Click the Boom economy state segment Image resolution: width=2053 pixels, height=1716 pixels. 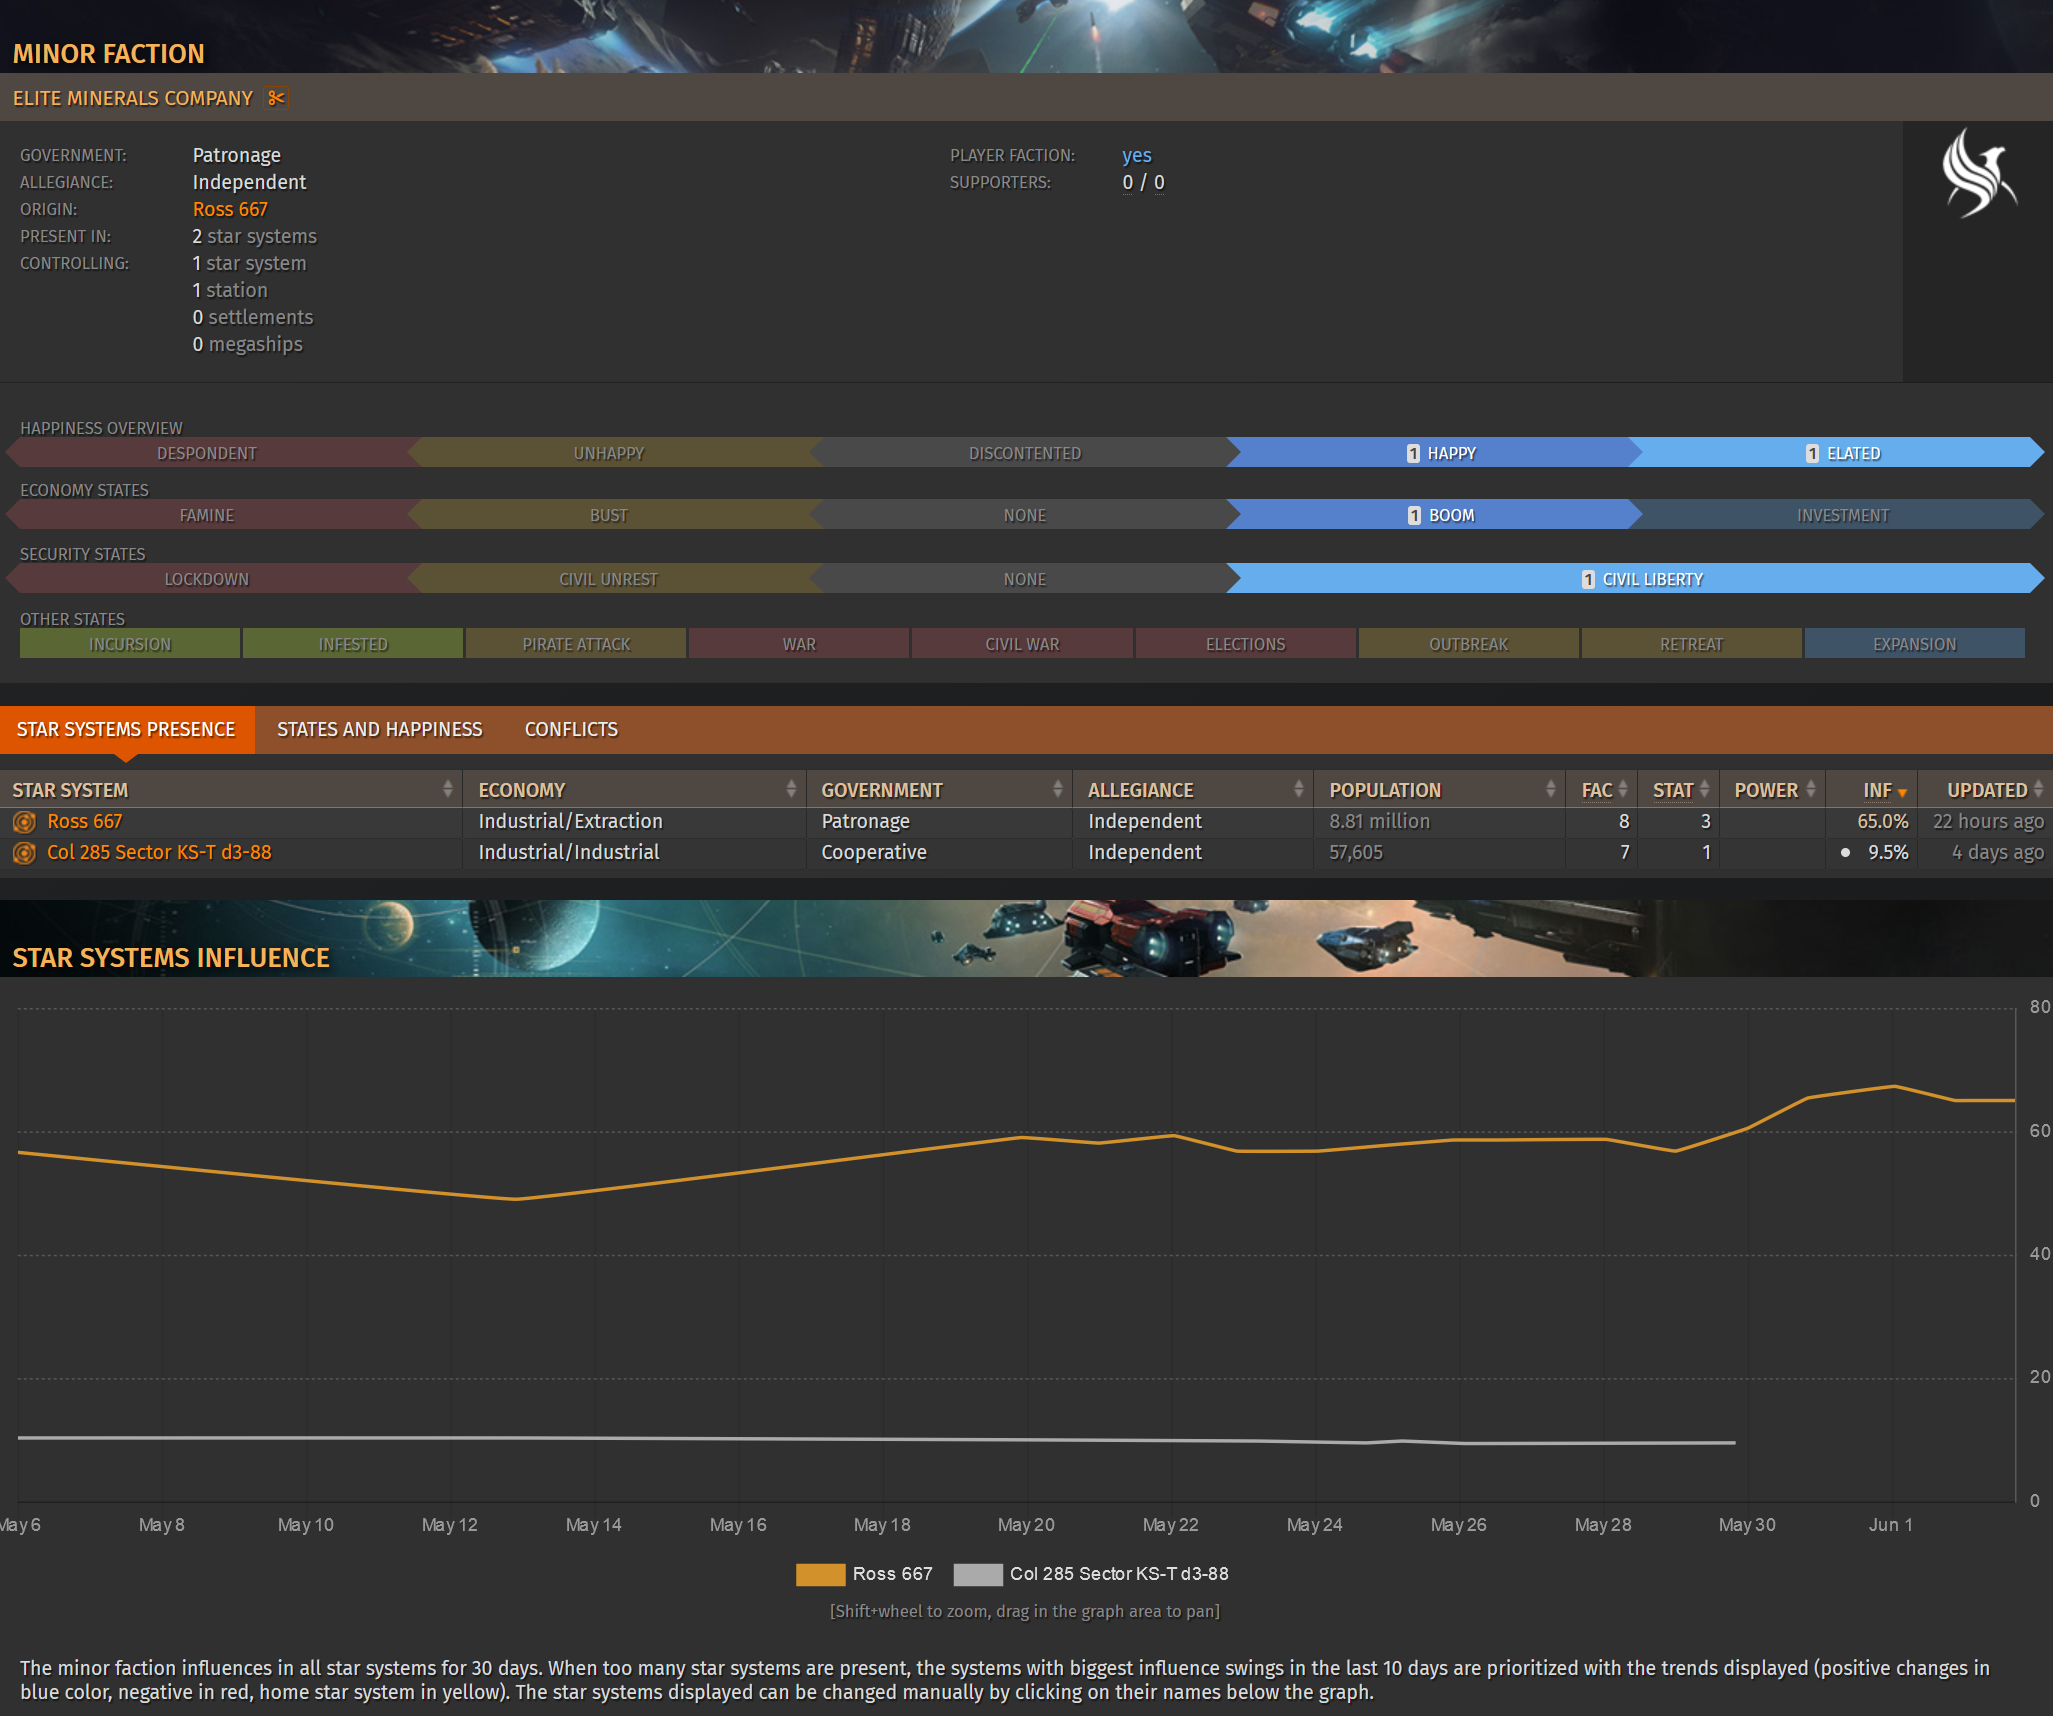point(1434,515)
